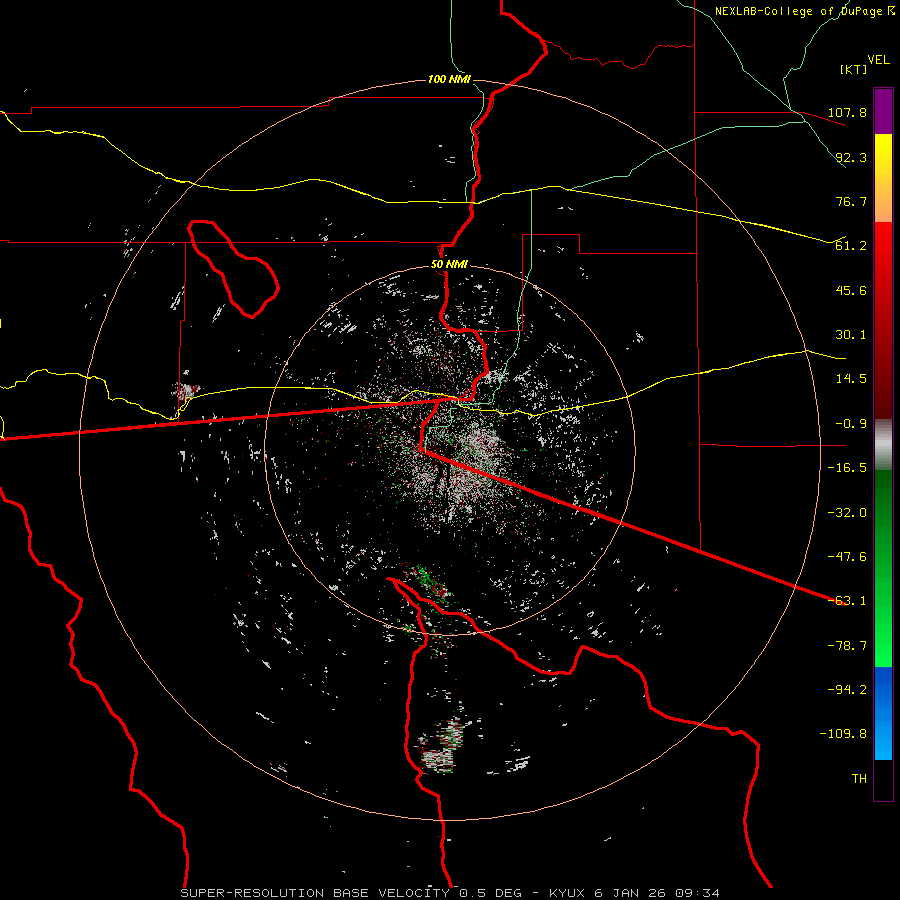Select the -32.0 legend value
900x900 pixels.
point(847,513)
